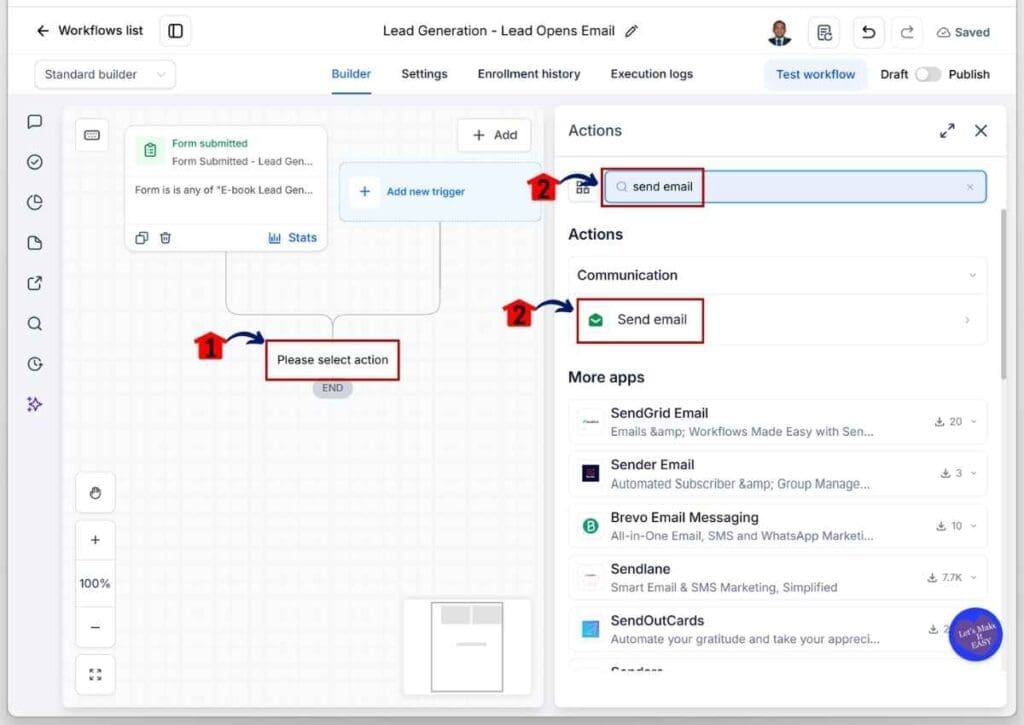This screenshot has width=1024, height=725.
Task: Expand the Actions panel fullscreen
Action: pos(947,131)
